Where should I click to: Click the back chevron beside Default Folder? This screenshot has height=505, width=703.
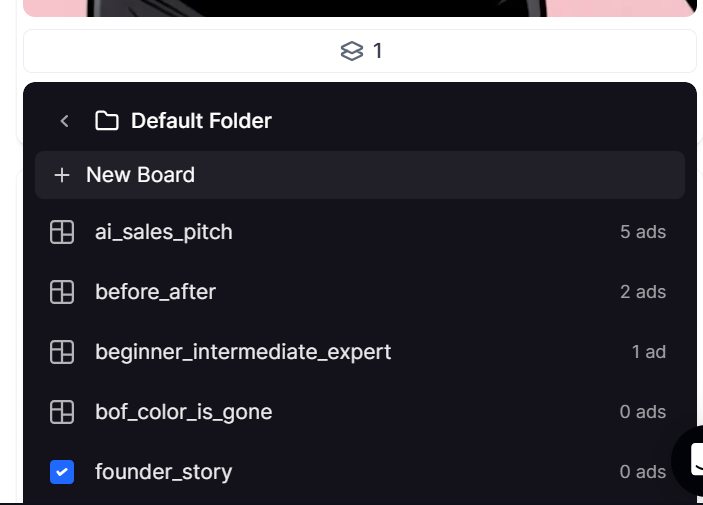[65, 121]
